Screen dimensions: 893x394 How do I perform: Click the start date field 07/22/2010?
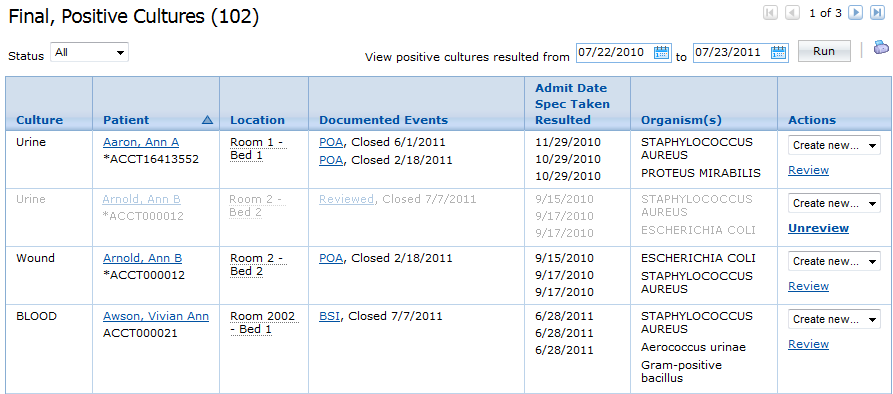coord(614,52)
